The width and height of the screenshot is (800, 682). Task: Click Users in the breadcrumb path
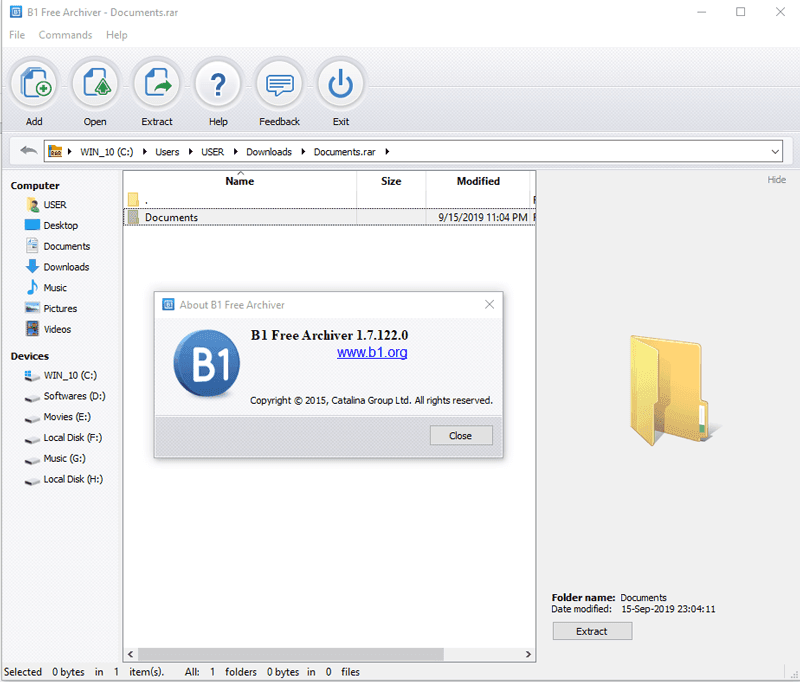coord(167,151)
